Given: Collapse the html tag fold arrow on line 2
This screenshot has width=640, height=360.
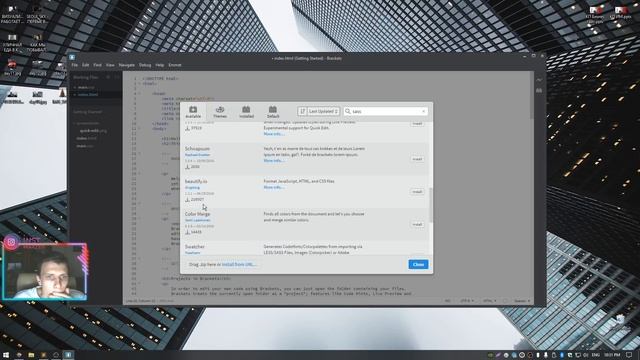Looking at the screenshot, I should [x=139, y=83].
